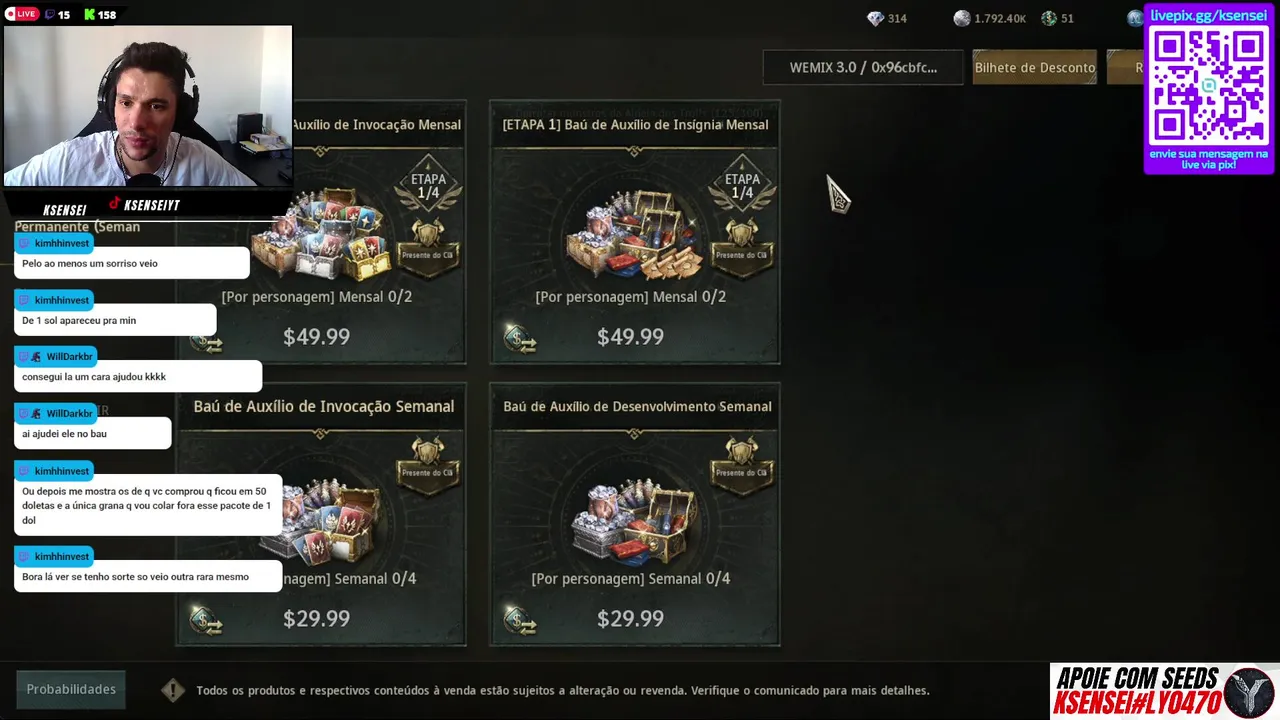Click the diamond currency icon
Viewport: 1280px width, 720px height.
click(875, 18)
